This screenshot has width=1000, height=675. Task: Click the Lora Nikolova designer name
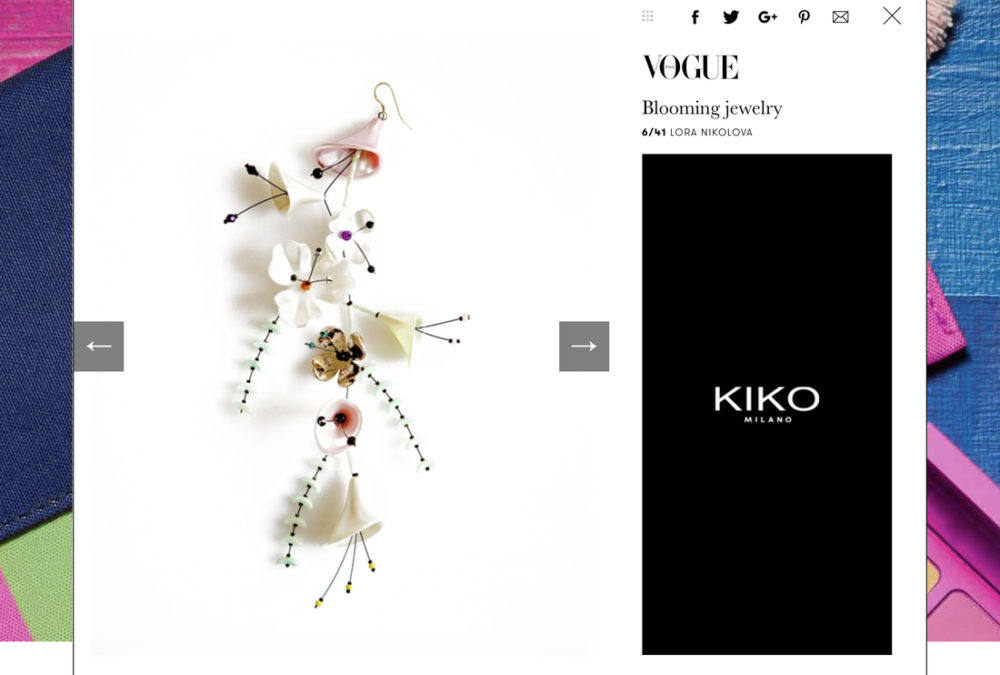pos(711,132)
